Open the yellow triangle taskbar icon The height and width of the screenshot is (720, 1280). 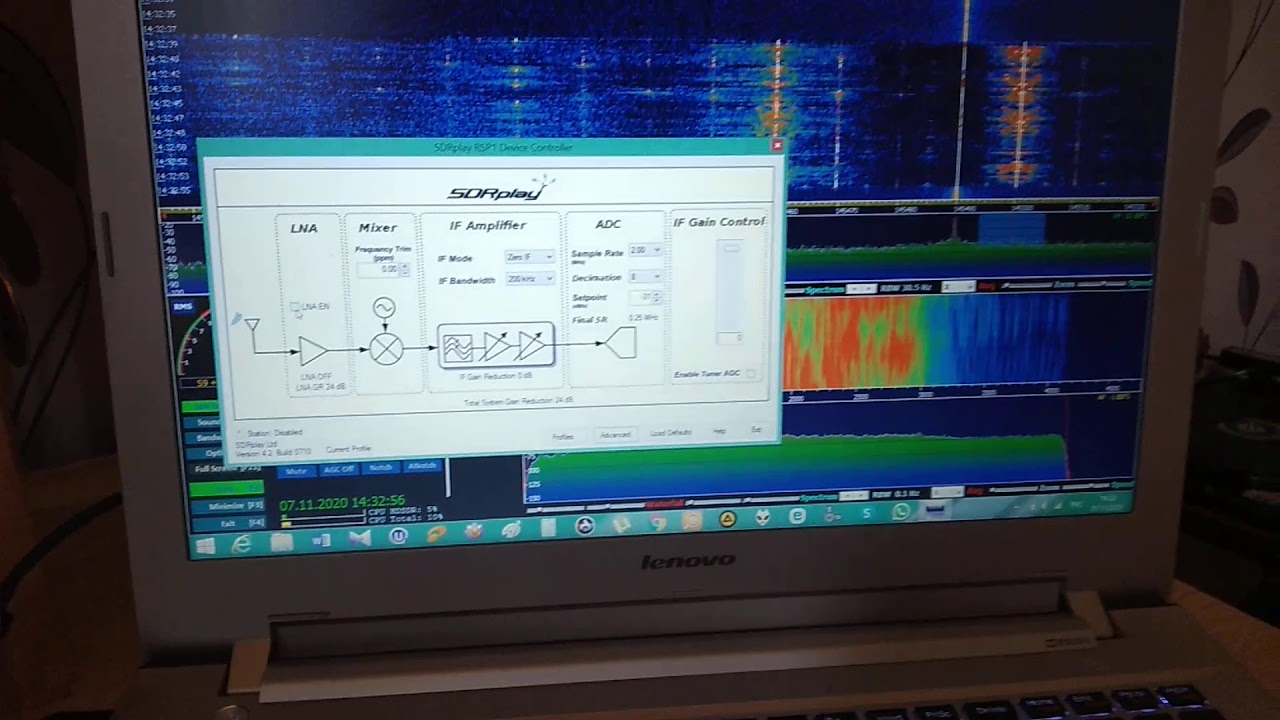[x=728, y=519]
